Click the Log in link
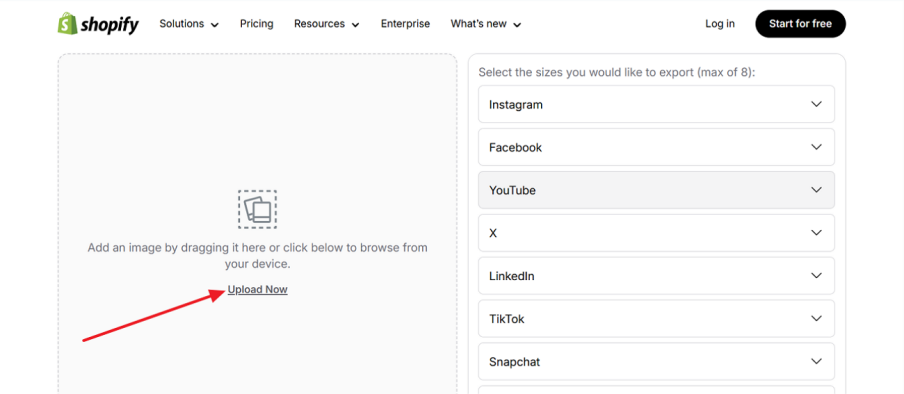The width and height of the screenshot is (904, 394). (x=720, y=24)
